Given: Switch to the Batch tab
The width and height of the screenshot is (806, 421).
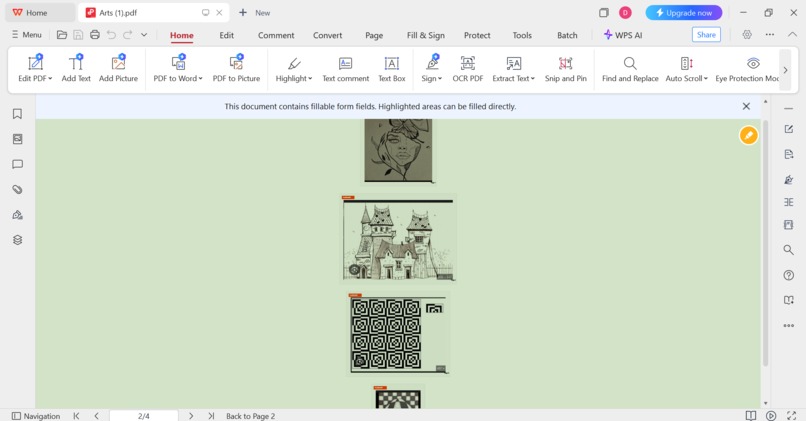Looking at the screenshot, I should (567, 35).
